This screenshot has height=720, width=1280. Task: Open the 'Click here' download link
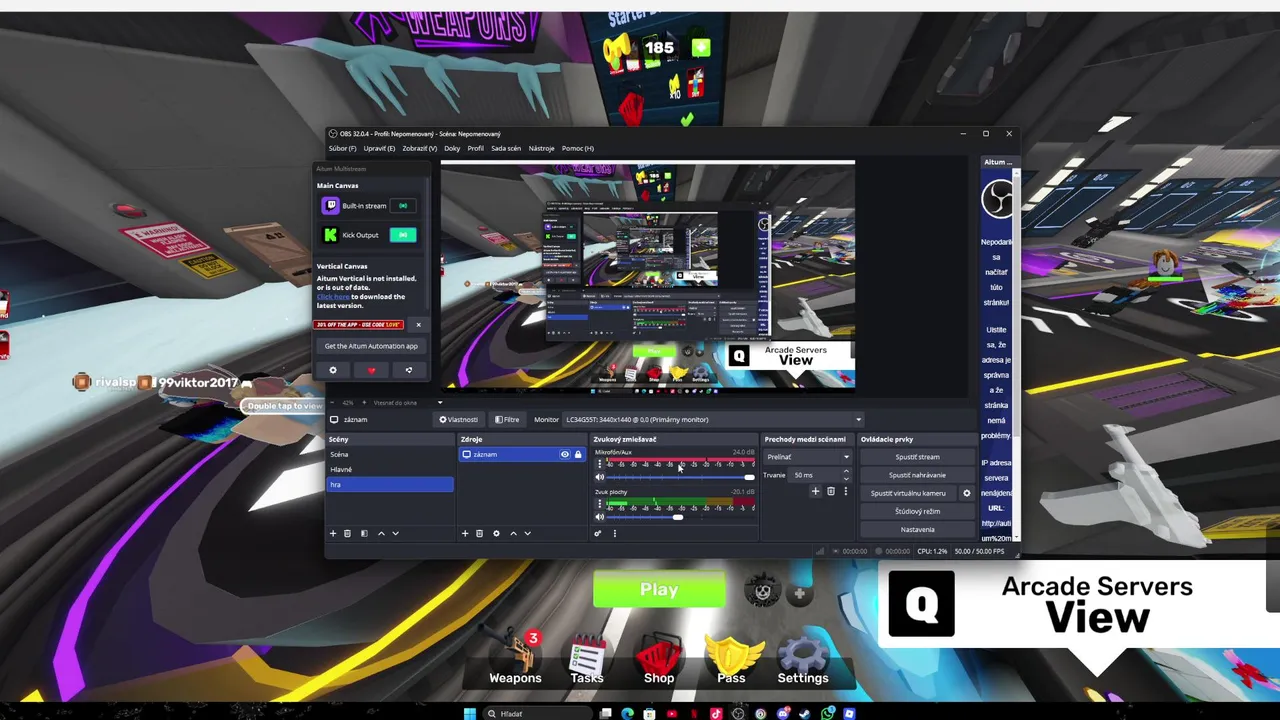pyautogui.click(x=333, y=297)
